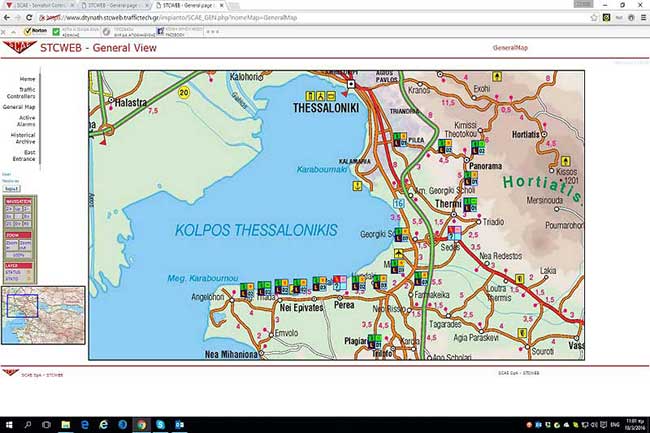
Task: Open traffic controller icon next to Pilea
Action: [400, 139]
